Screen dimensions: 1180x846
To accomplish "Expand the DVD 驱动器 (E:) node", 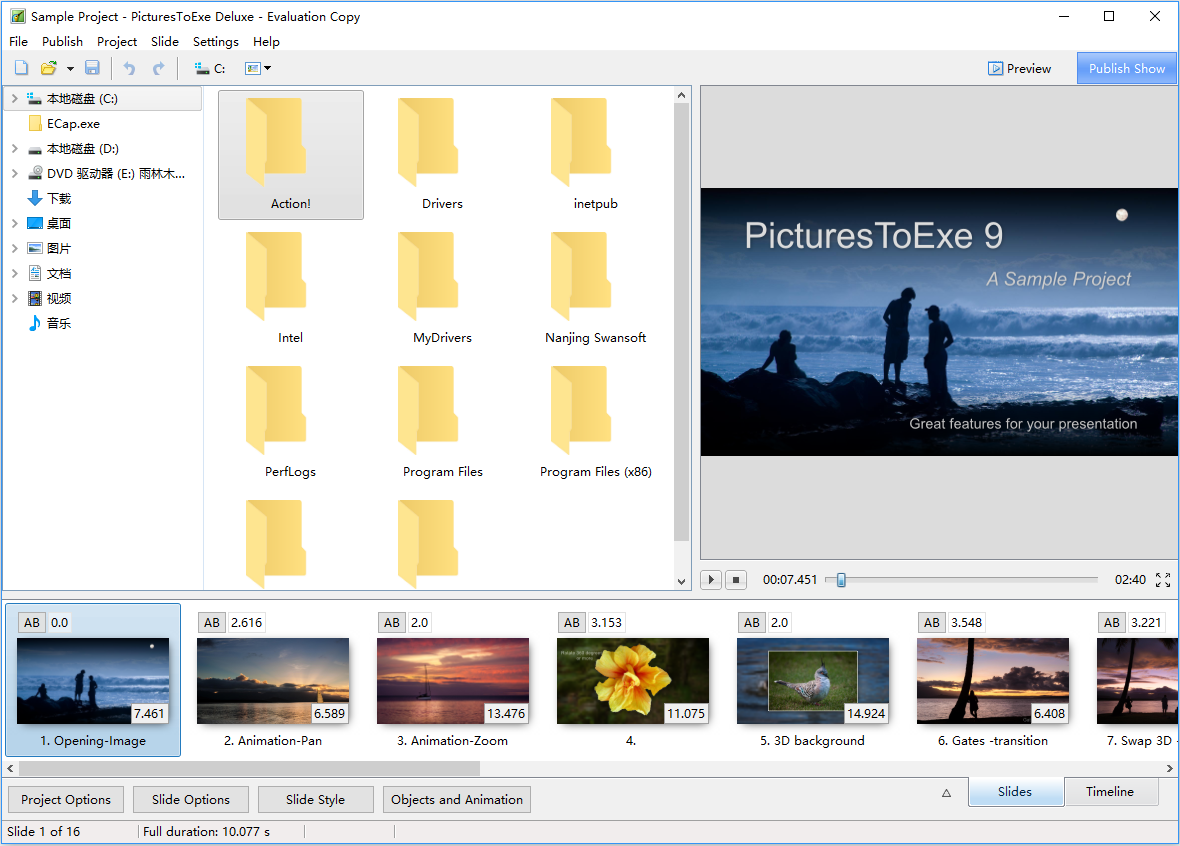I will 14,174.
